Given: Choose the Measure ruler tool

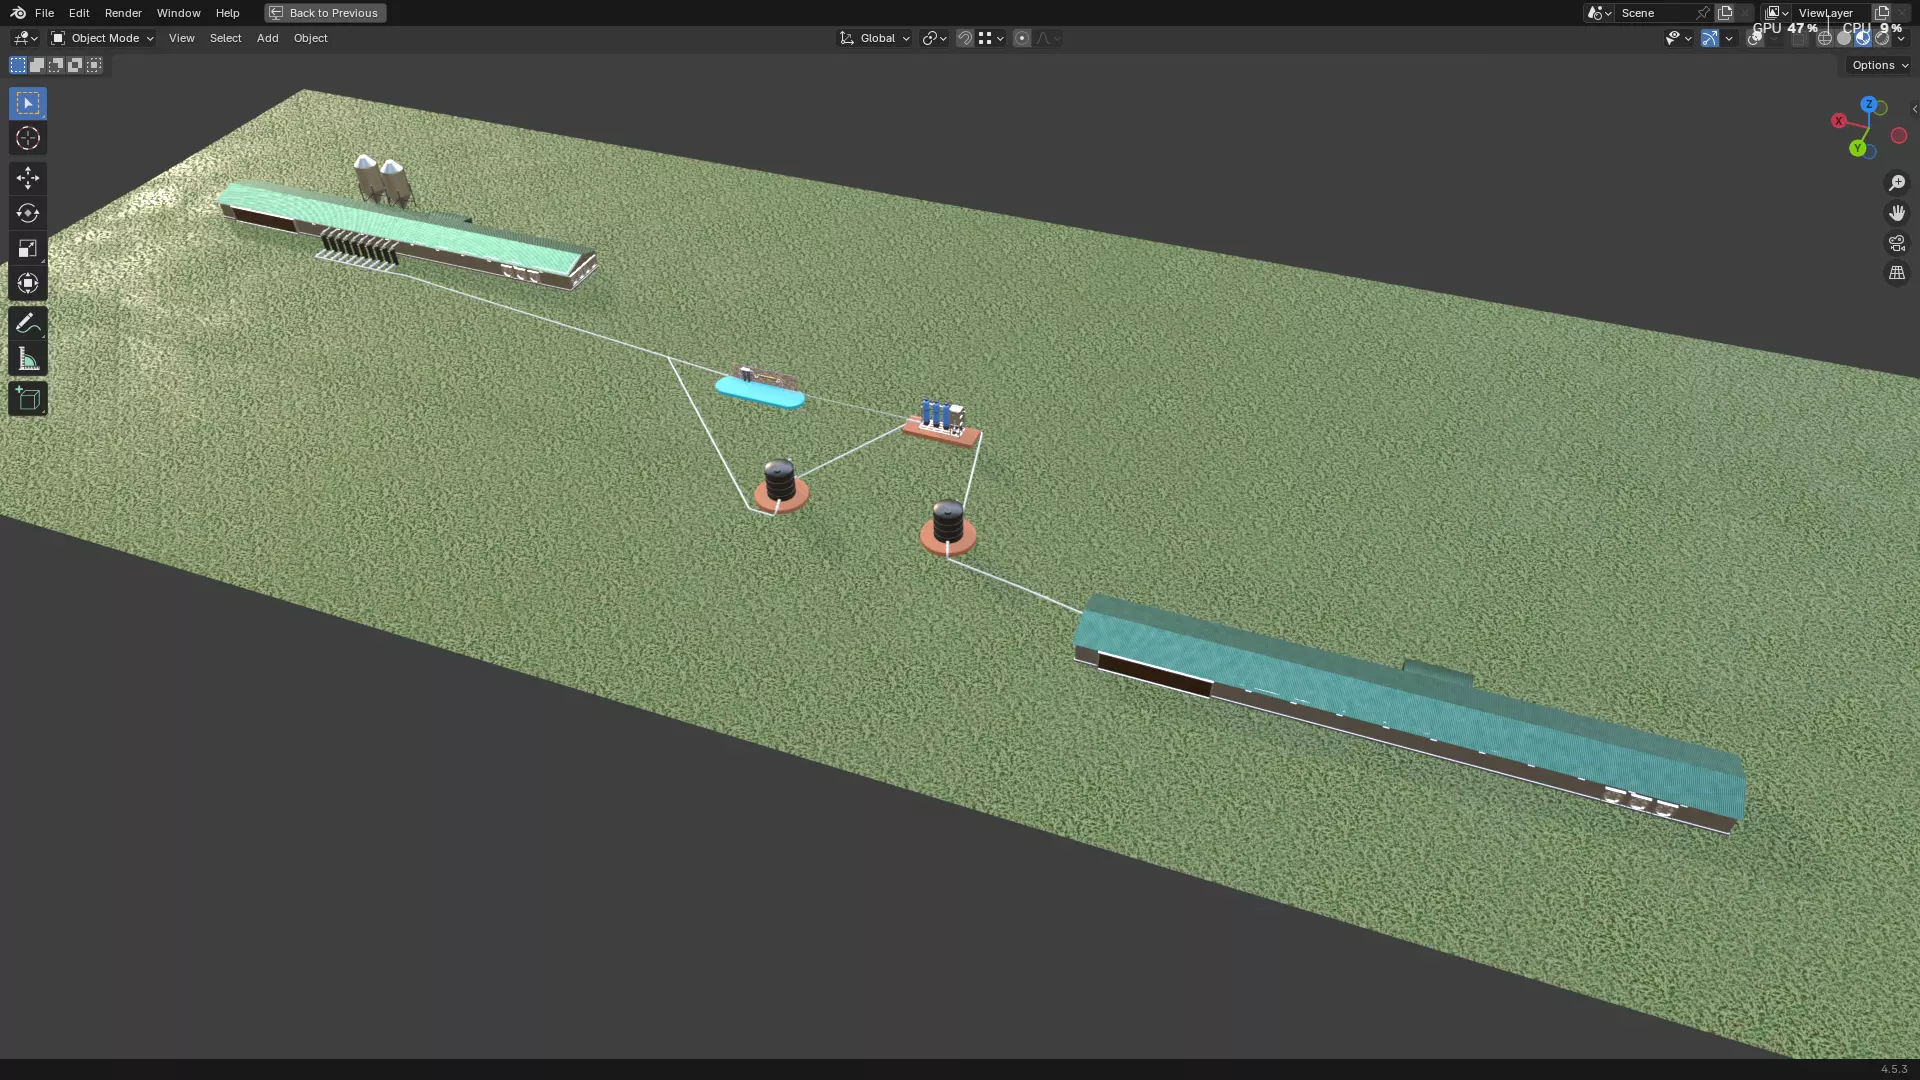Looking at the screenshot, I should click(x=28, y=359).
